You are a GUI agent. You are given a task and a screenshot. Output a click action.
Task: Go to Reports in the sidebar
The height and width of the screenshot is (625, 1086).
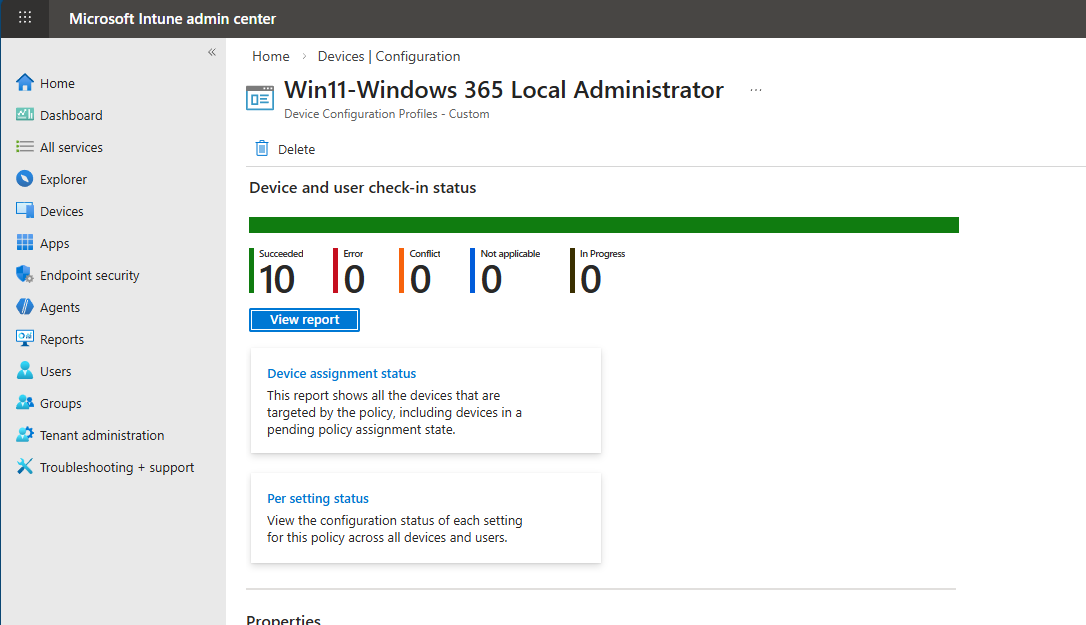[62, 339]
